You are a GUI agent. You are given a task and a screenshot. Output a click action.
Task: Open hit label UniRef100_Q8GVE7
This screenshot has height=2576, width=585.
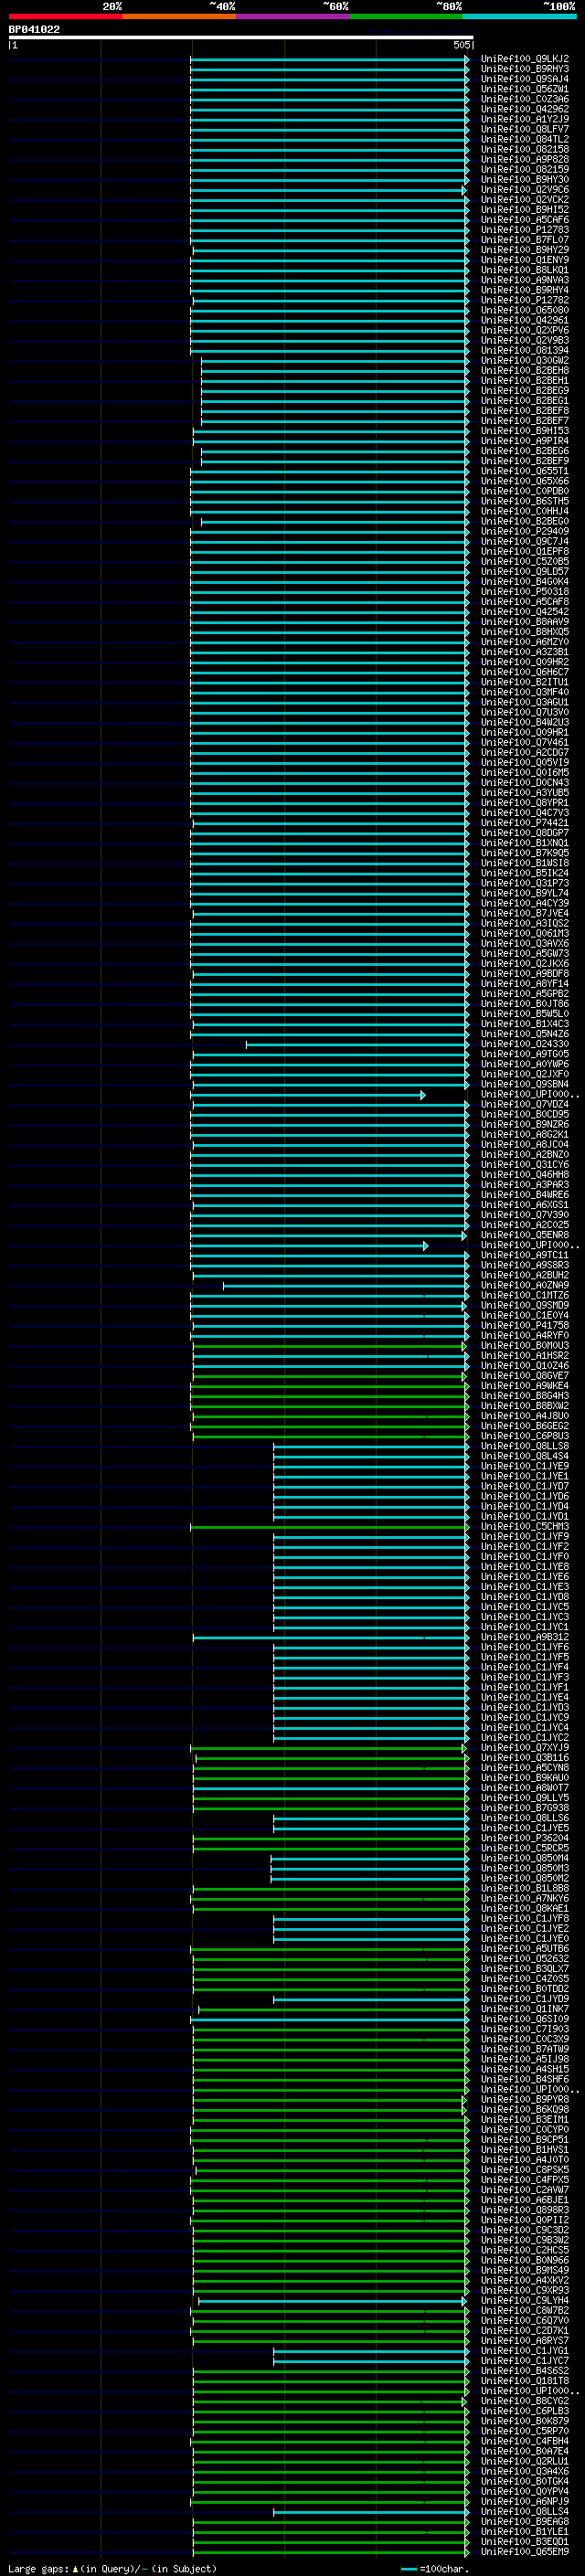(525, 1376)
